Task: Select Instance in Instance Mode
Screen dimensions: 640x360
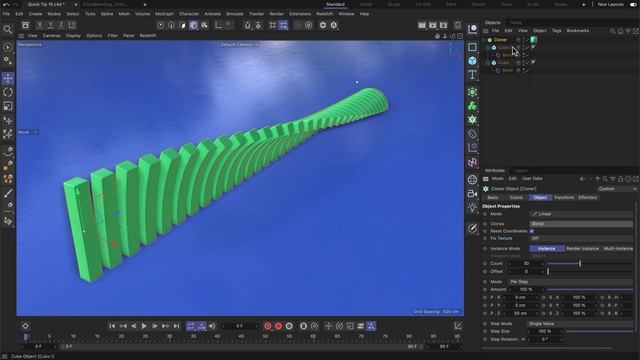Action: pos(547,249)
